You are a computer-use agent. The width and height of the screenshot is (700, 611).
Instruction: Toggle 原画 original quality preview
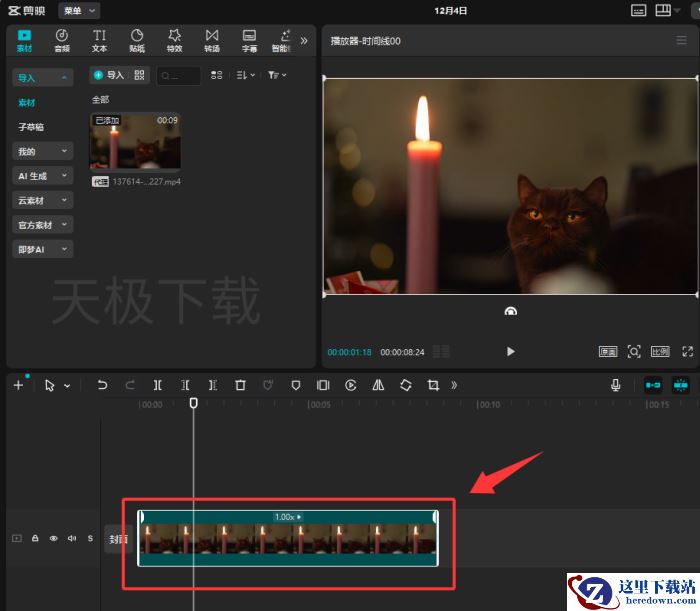pos(608,352)
